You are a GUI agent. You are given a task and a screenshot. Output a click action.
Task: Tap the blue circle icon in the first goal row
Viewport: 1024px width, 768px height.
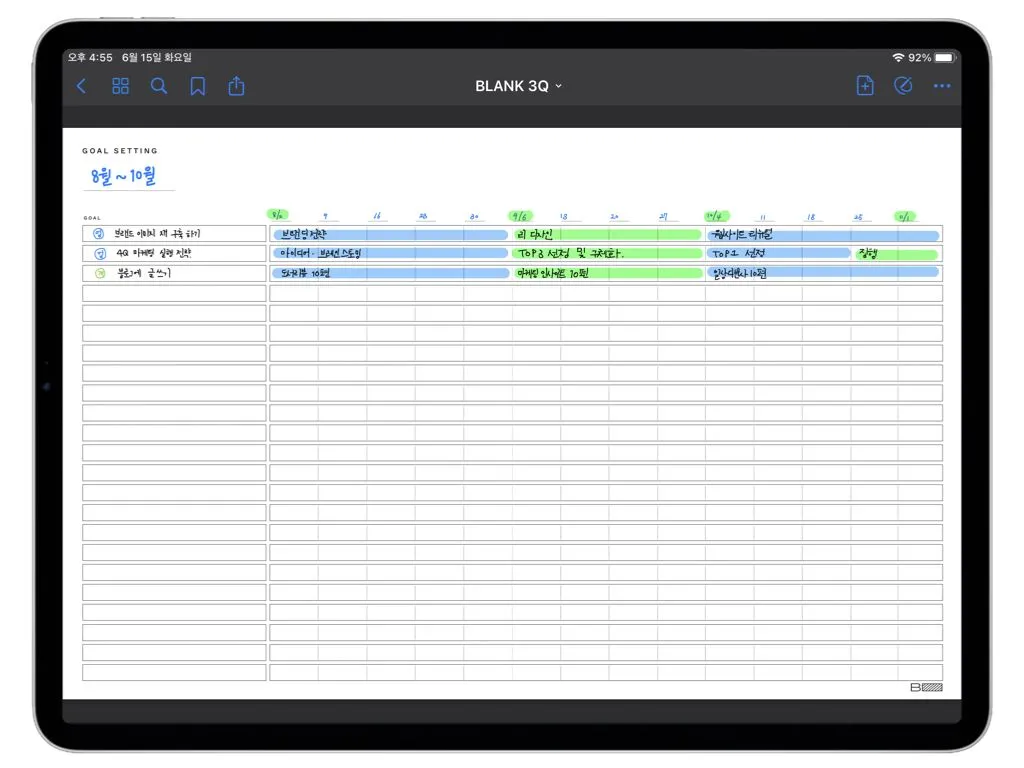coord(99,234)
